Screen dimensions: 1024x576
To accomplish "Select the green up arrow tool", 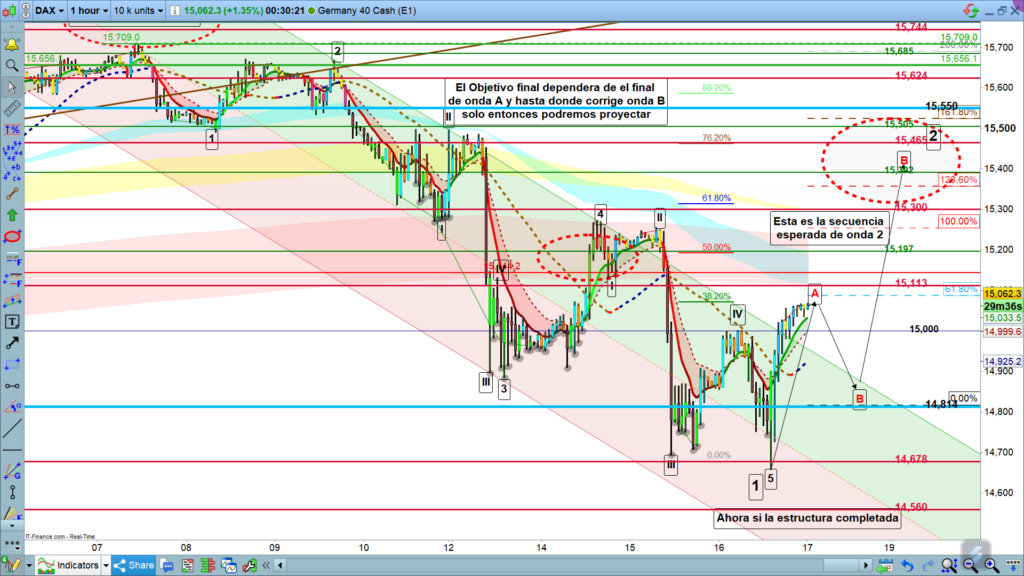I will [12, 214].
